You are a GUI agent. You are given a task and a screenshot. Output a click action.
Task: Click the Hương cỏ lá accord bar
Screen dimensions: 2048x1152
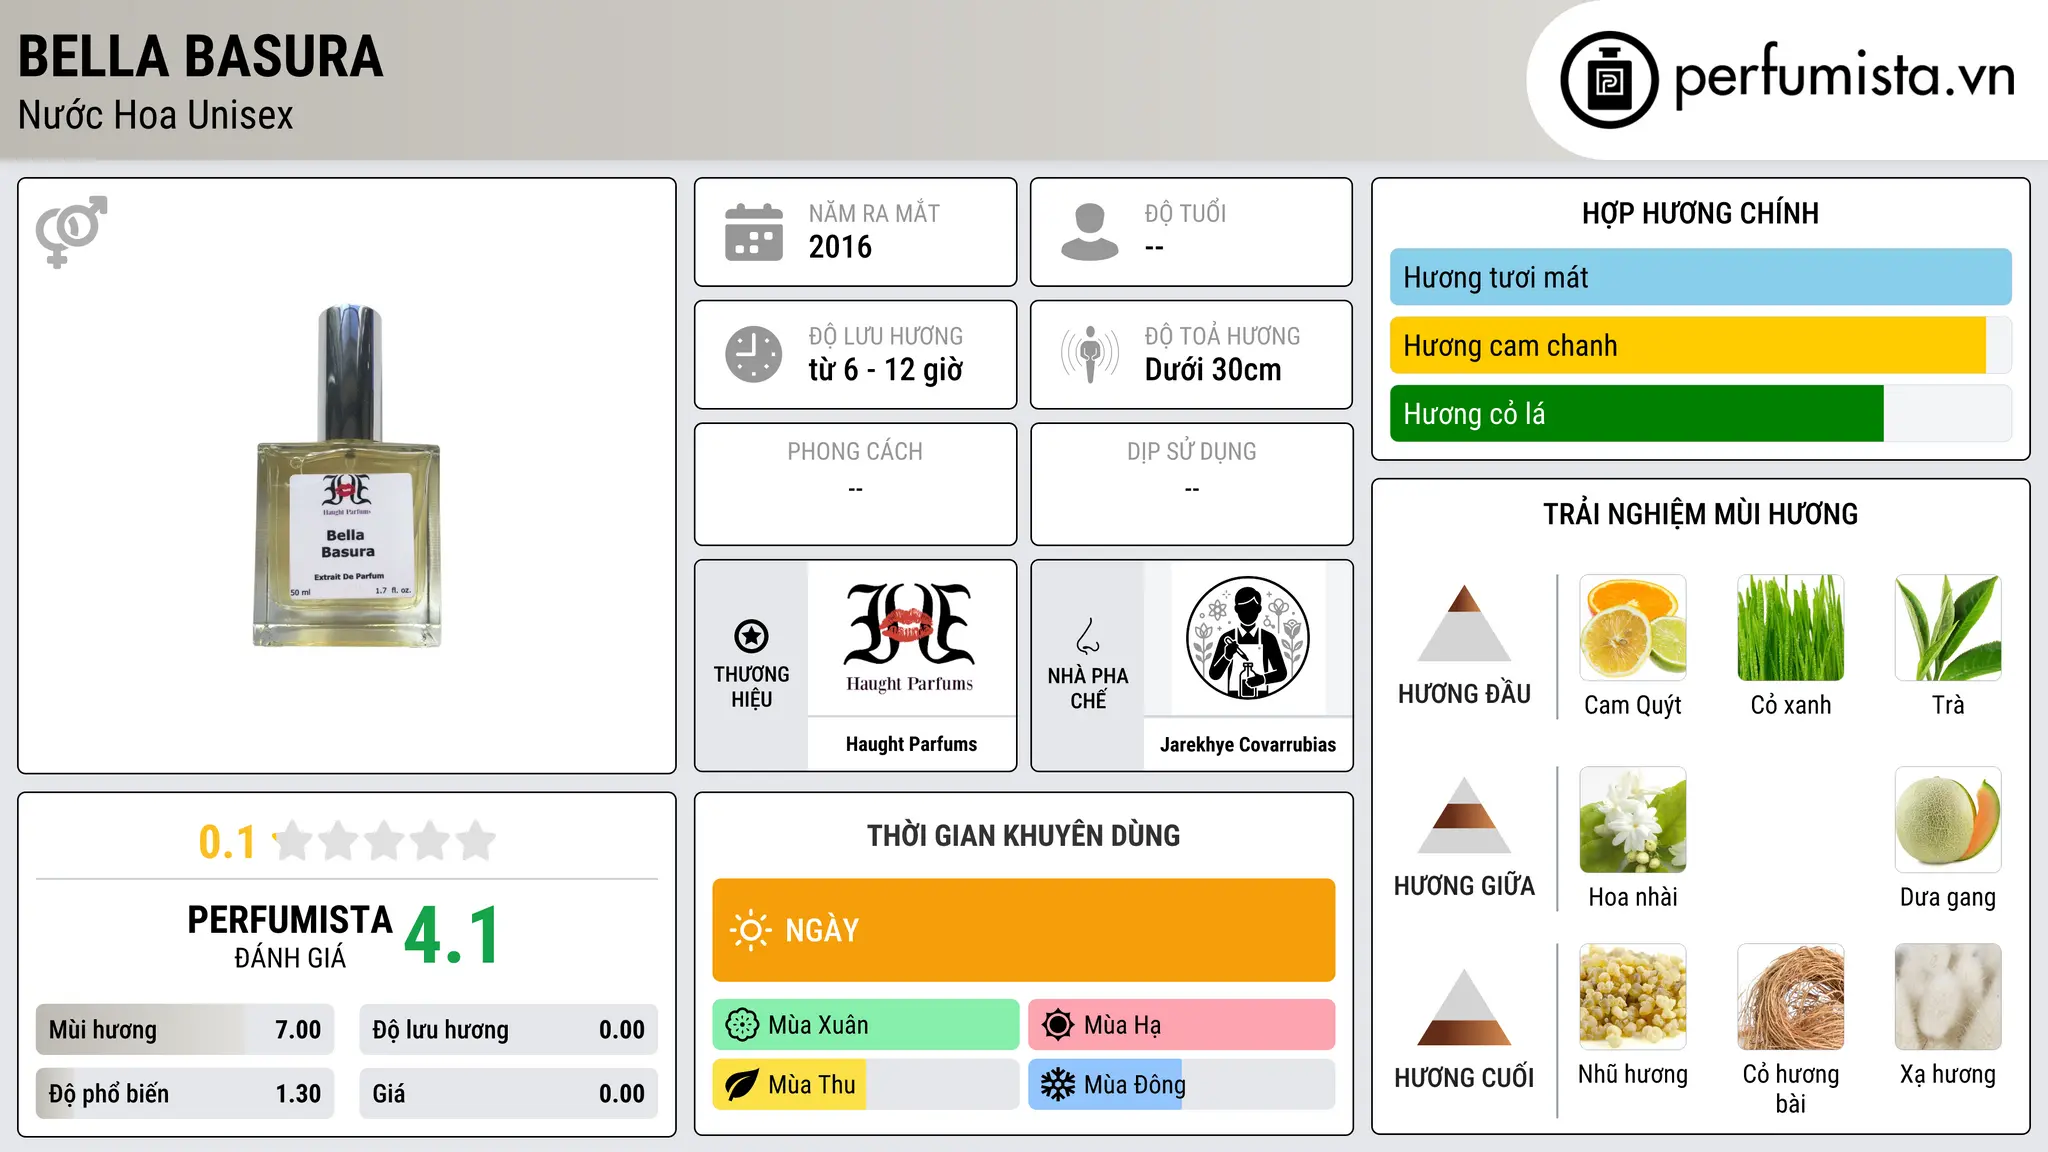tap(1700, 413)
